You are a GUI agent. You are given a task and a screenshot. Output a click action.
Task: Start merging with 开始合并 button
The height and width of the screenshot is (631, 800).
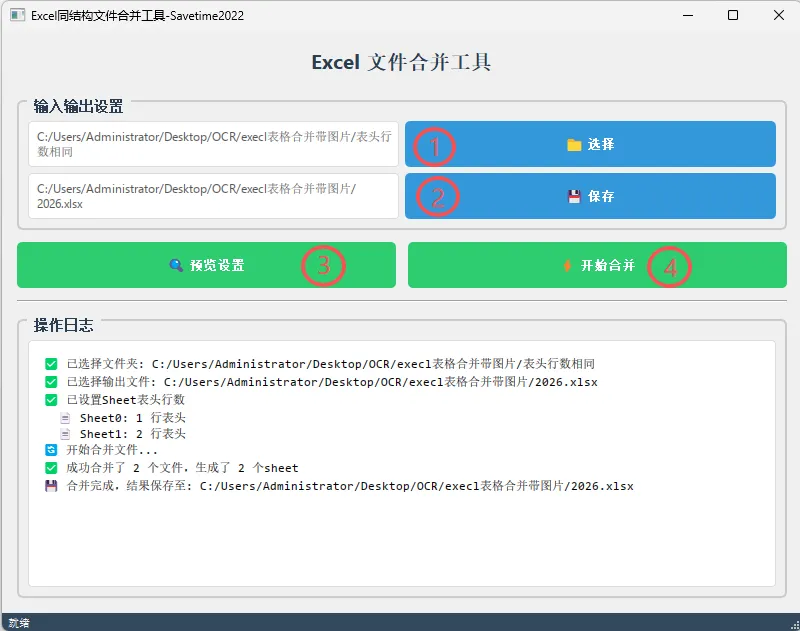click(597, 265)
